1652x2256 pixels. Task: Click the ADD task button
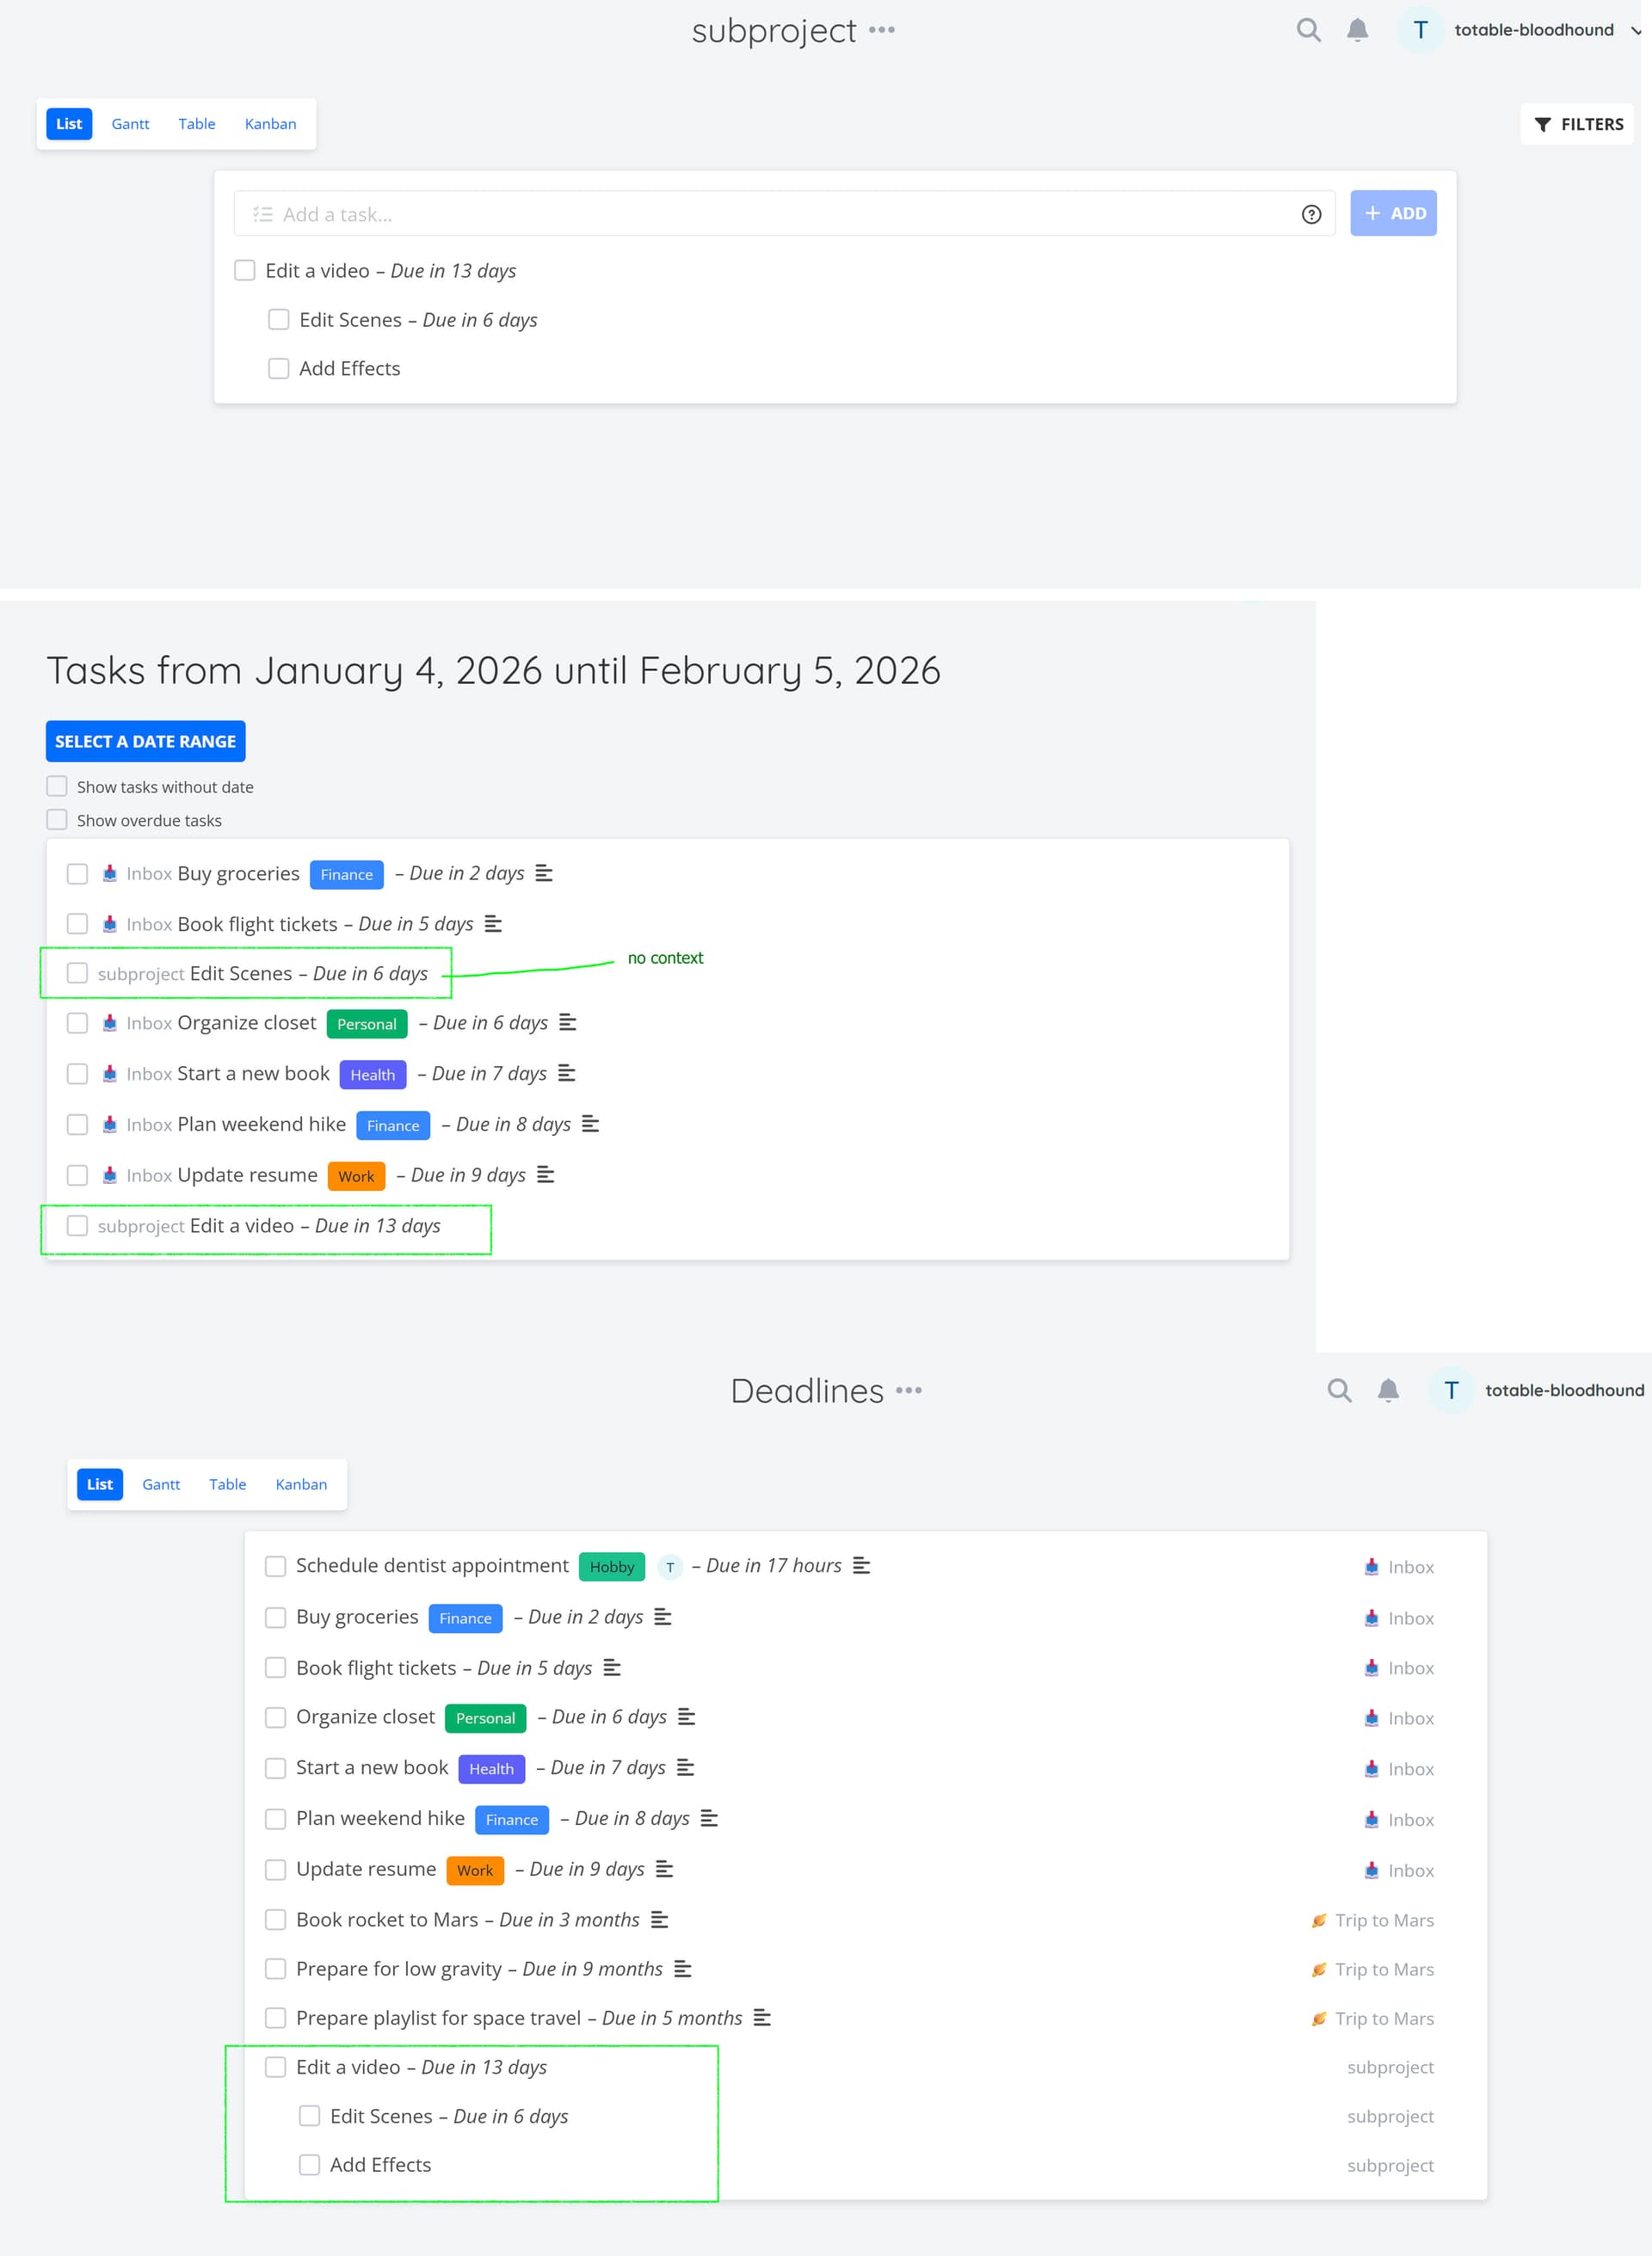point(1393,213)
